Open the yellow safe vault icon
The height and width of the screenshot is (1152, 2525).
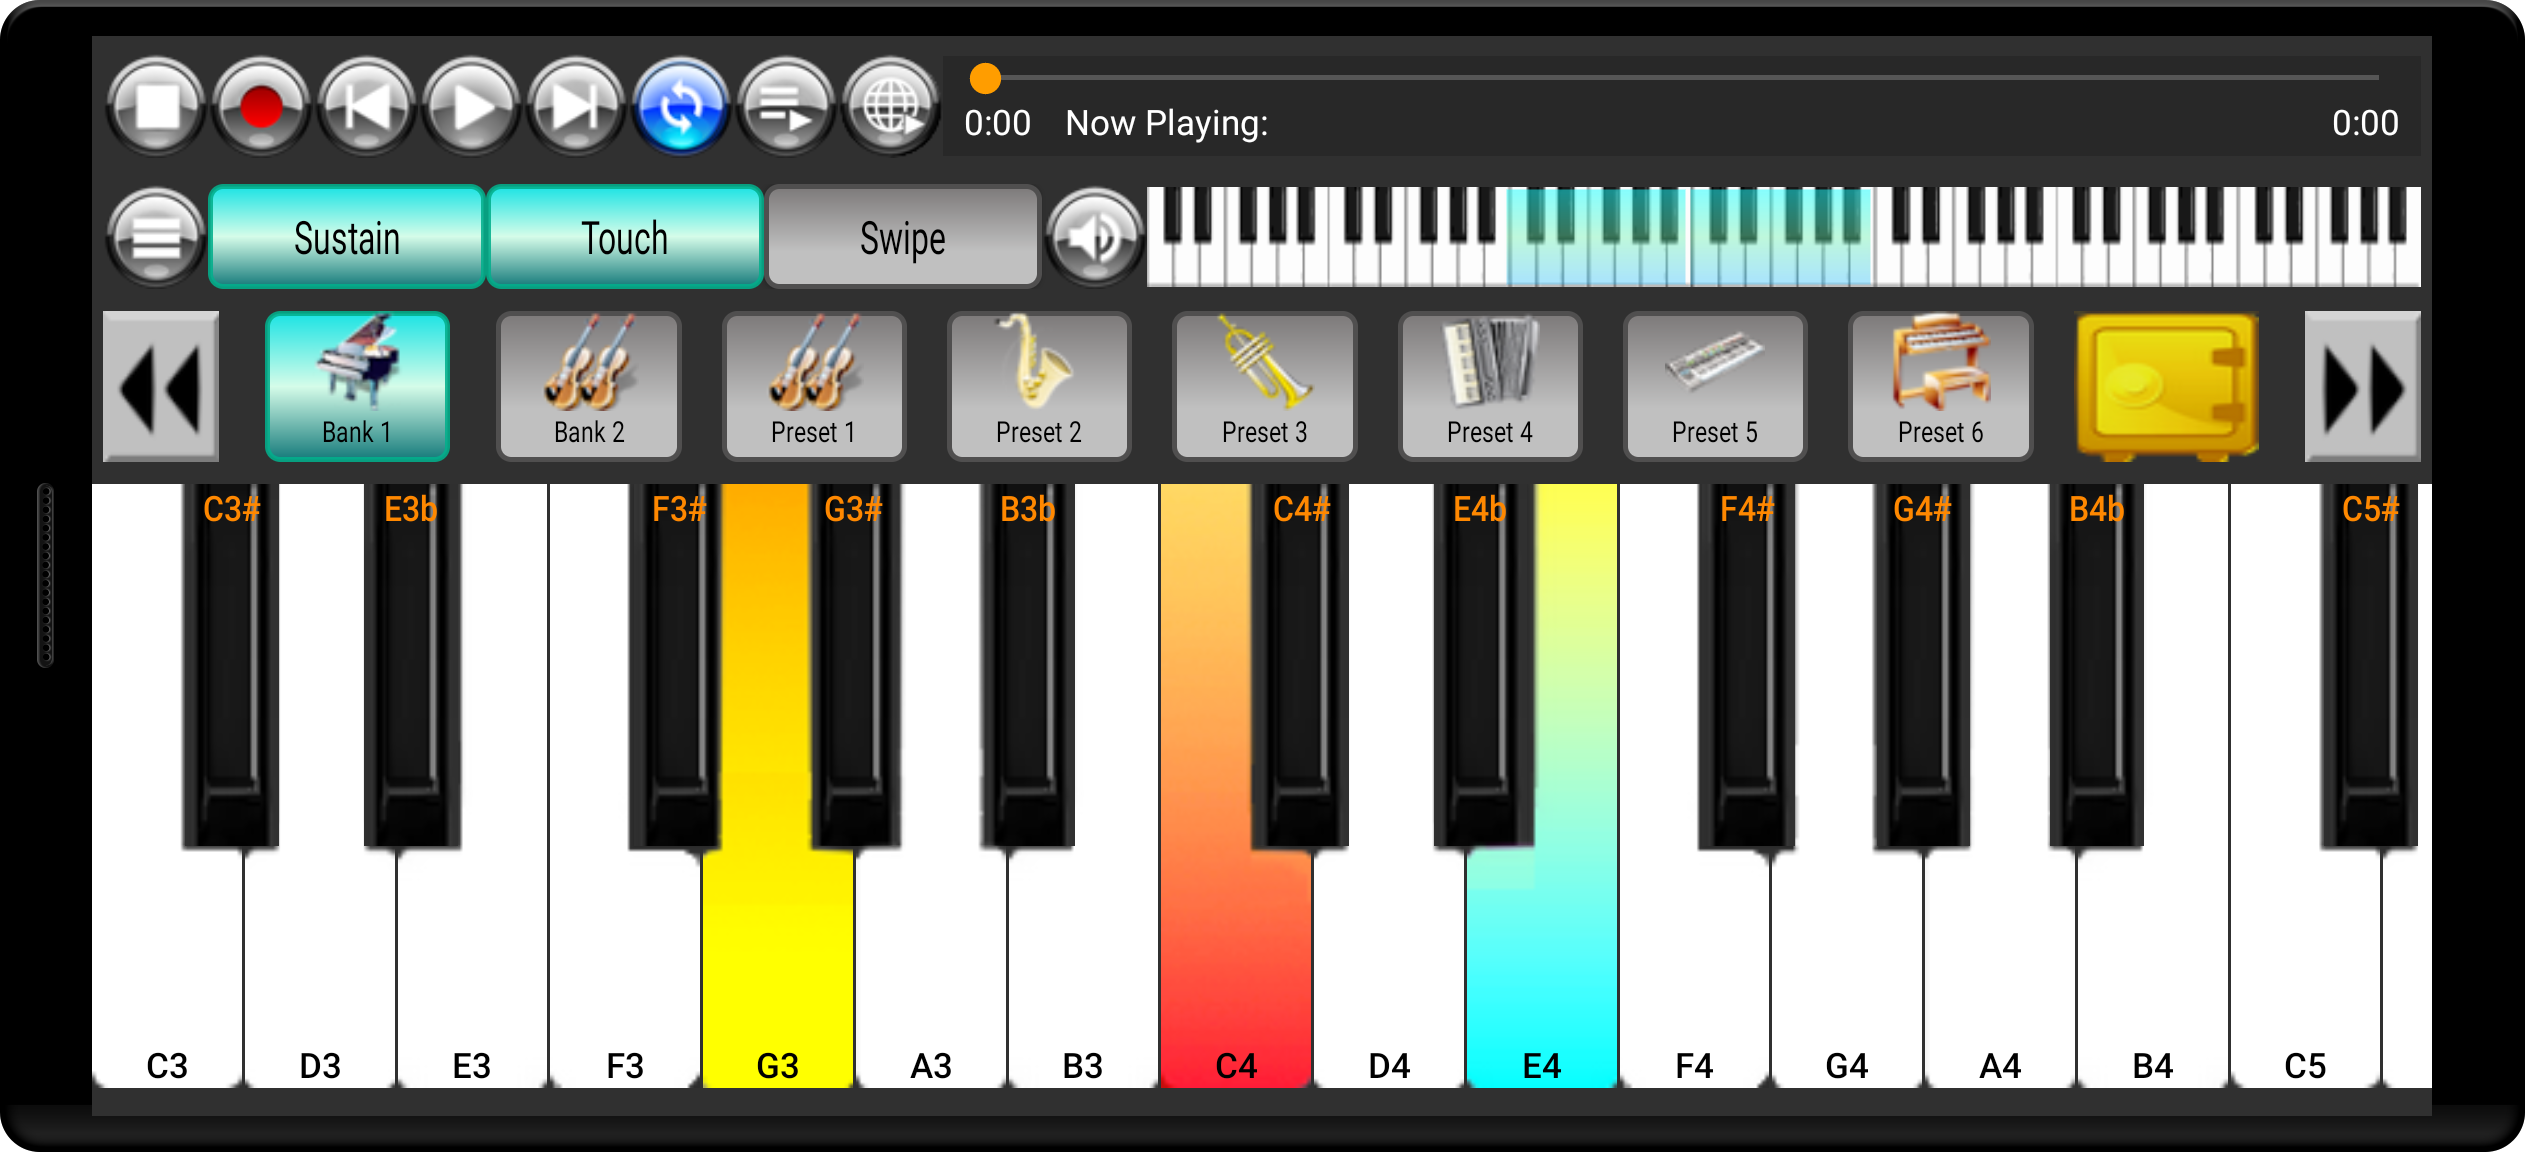pos(2167,386)
